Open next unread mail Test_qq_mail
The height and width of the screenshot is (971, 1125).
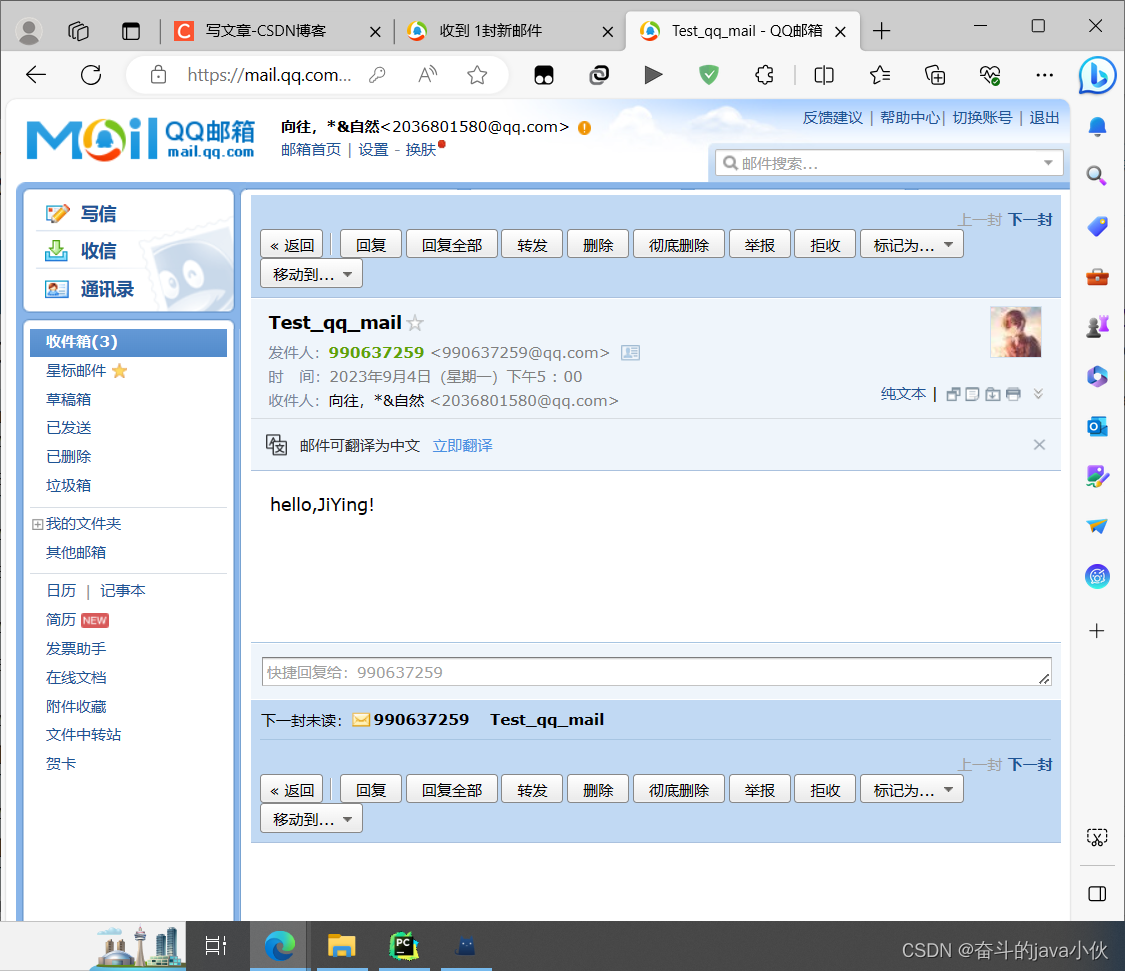(x=547, y=720)
